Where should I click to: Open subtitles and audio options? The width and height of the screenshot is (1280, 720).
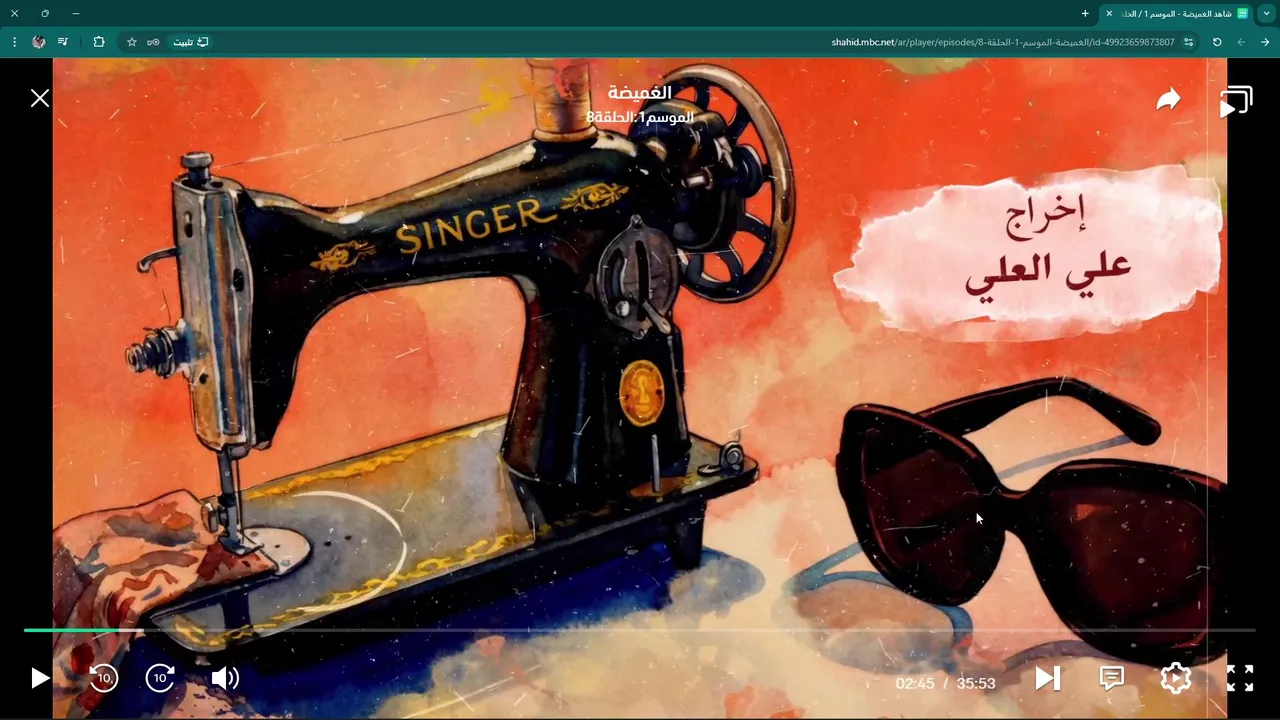point(1111,678)
